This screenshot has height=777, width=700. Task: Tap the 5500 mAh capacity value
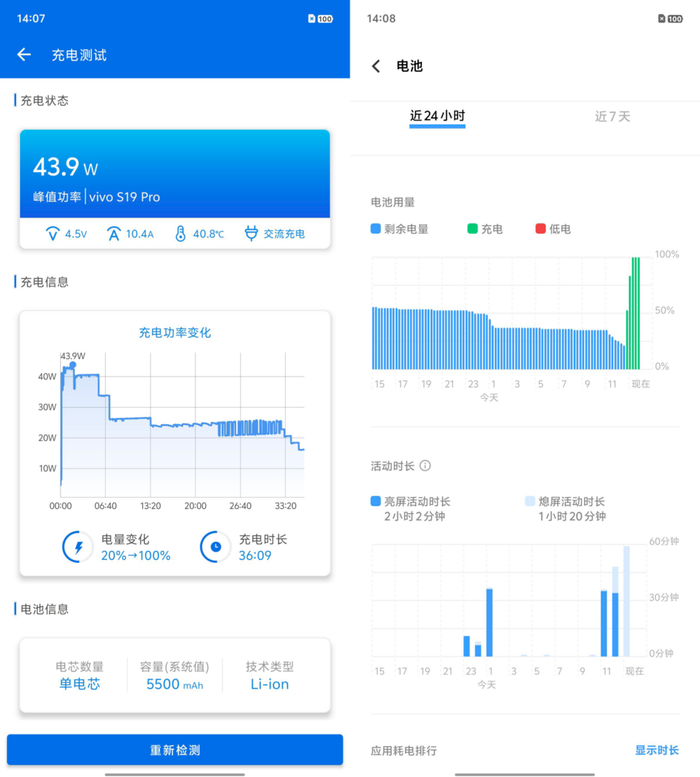[x=174, y=684]
